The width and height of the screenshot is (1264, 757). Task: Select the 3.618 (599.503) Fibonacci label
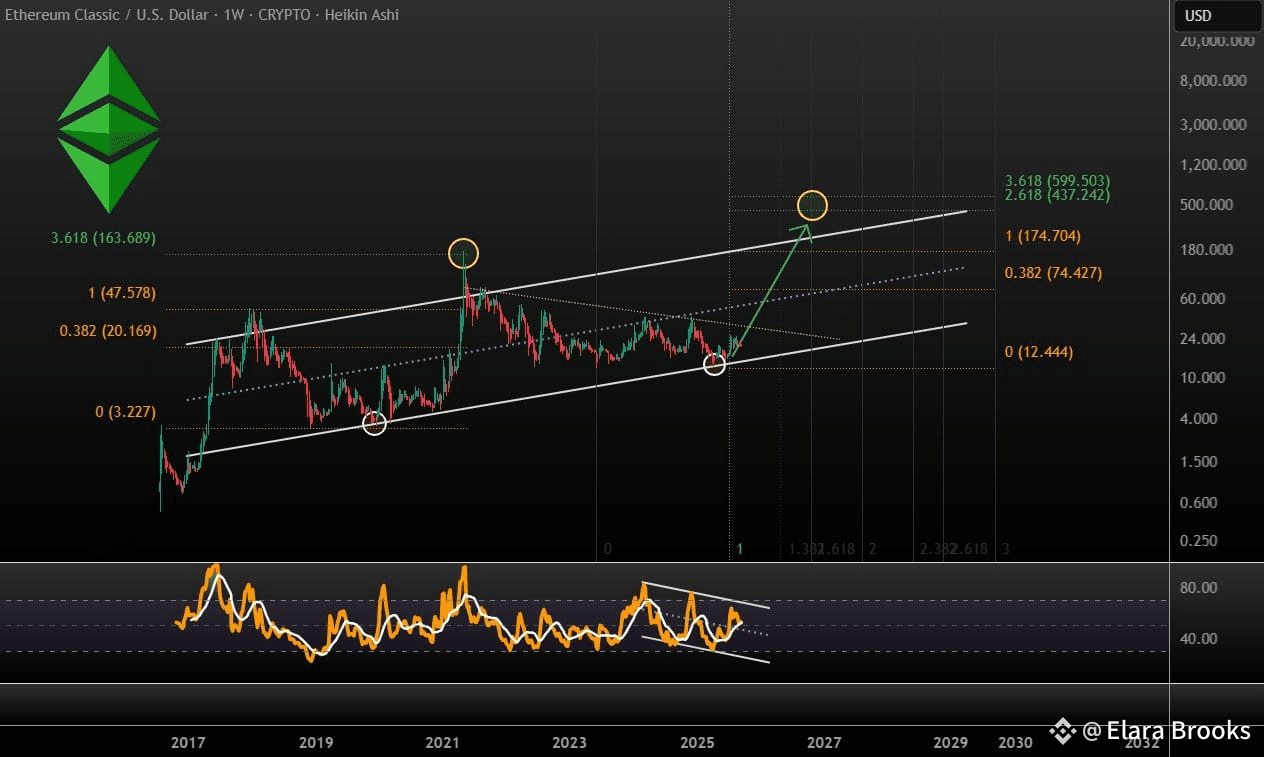tap(1057, 181)
